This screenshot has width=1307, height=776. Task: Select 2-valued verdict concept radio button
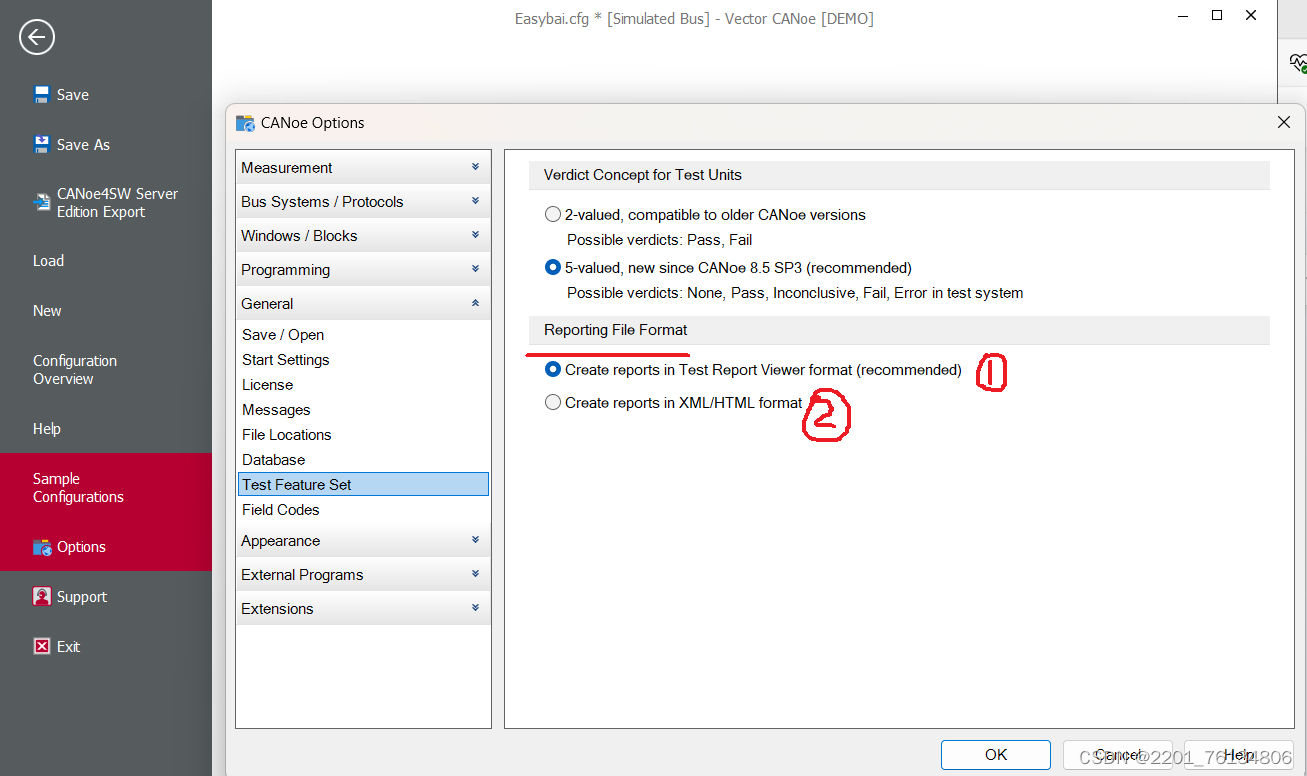(x=553, y=214)
